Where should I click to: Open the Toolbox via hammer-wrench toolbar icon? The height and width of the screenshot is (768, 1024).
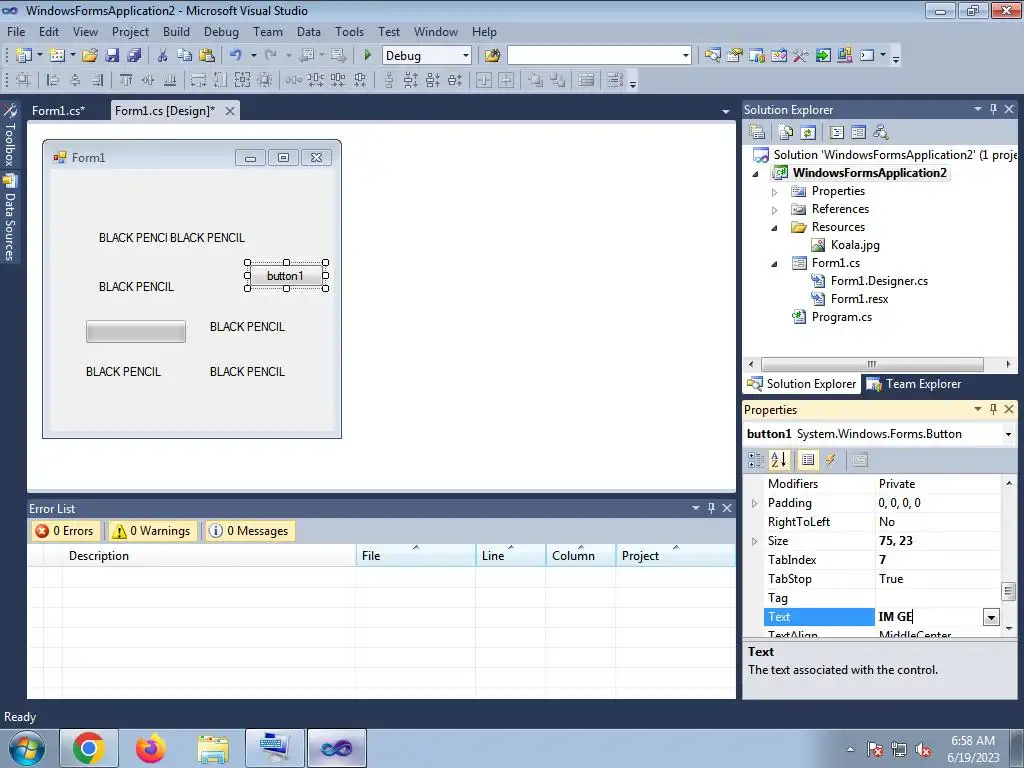pos(801,56)
